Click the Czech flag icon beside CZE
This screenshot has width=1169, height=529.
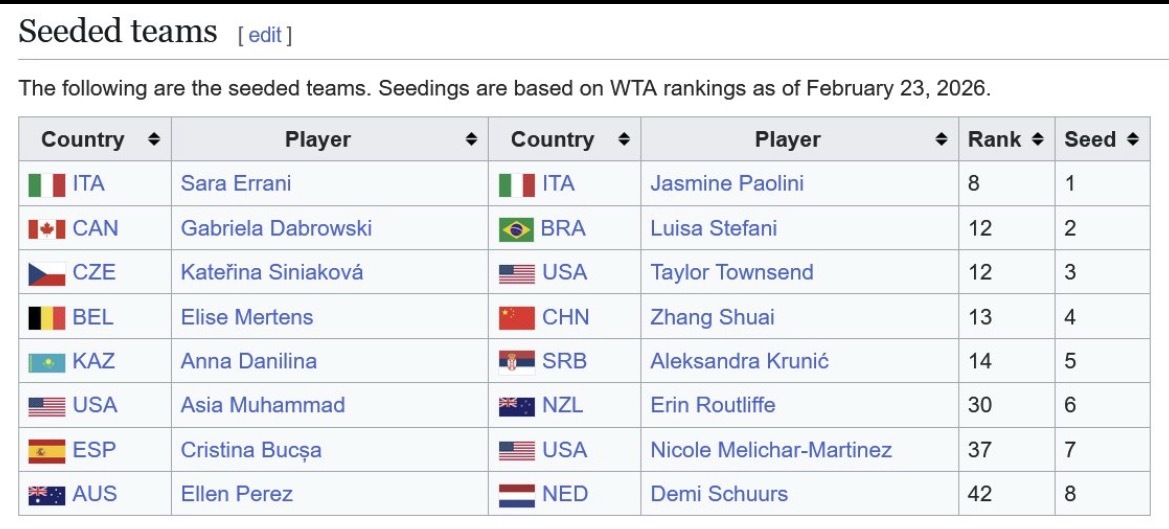(x=47, y=273)
